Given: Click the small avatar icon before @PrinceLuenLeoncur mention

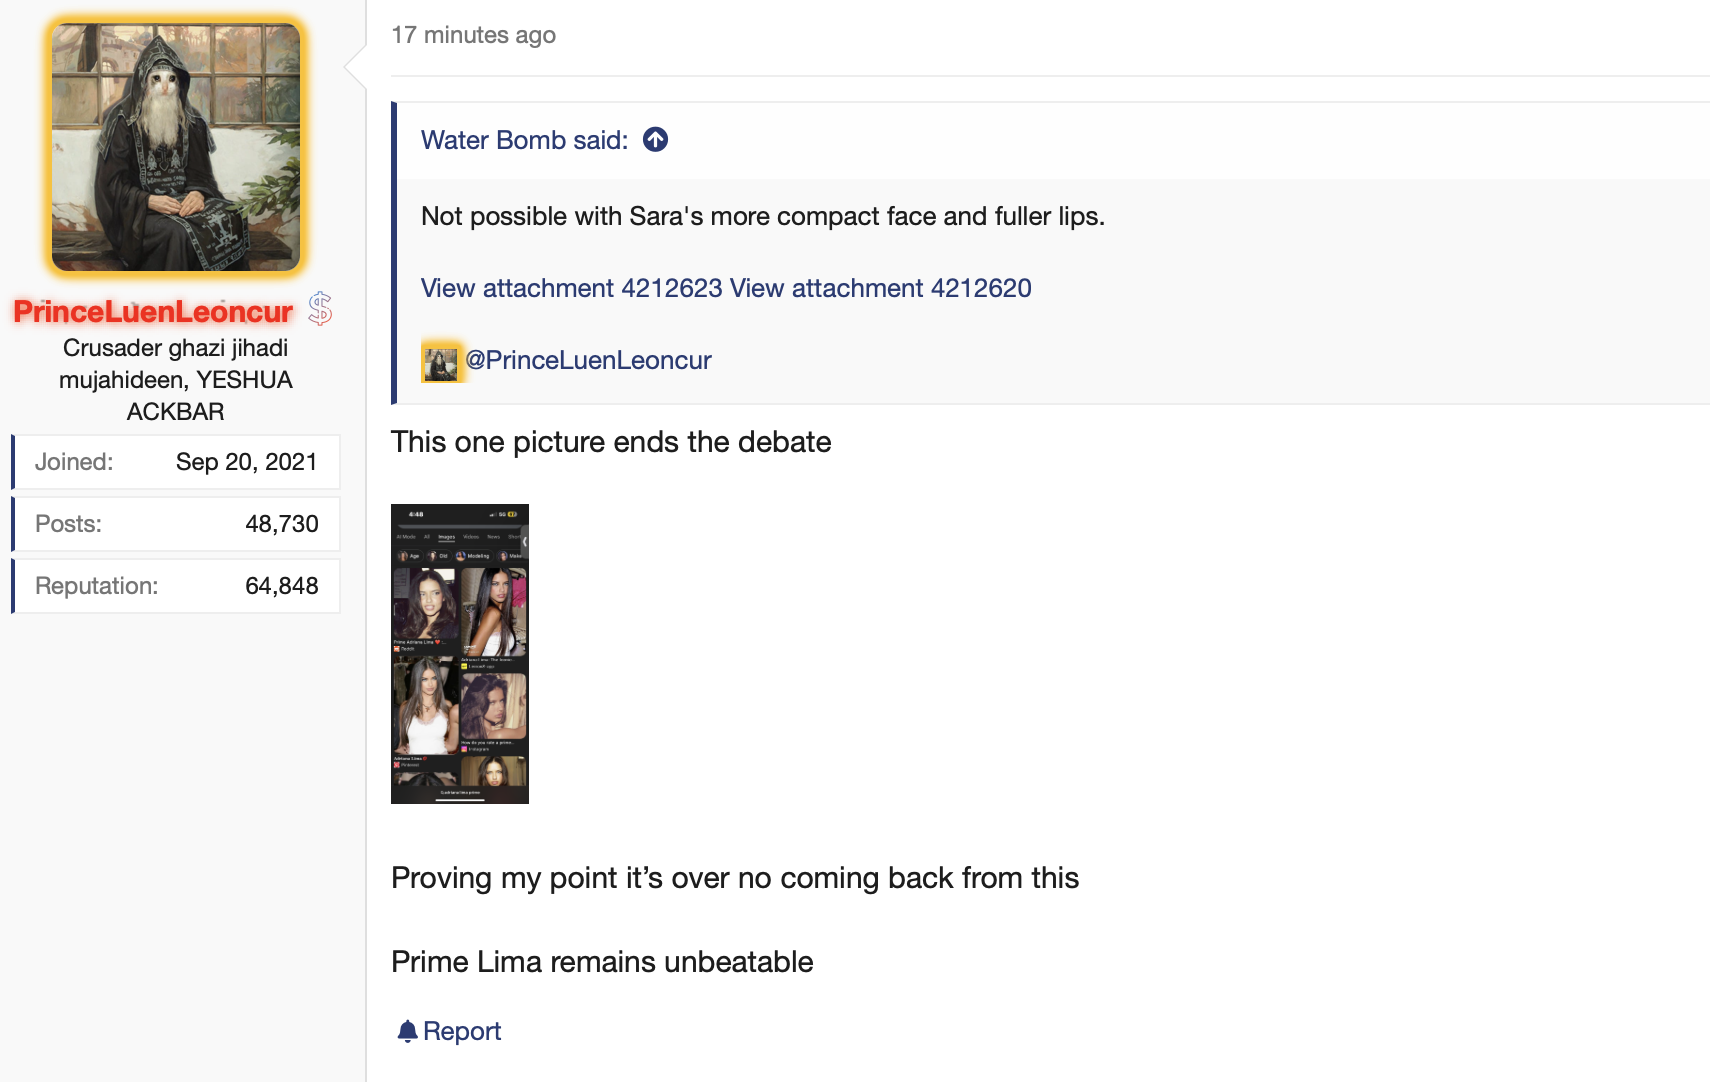Looking at the screenshot, I should 440,361.
